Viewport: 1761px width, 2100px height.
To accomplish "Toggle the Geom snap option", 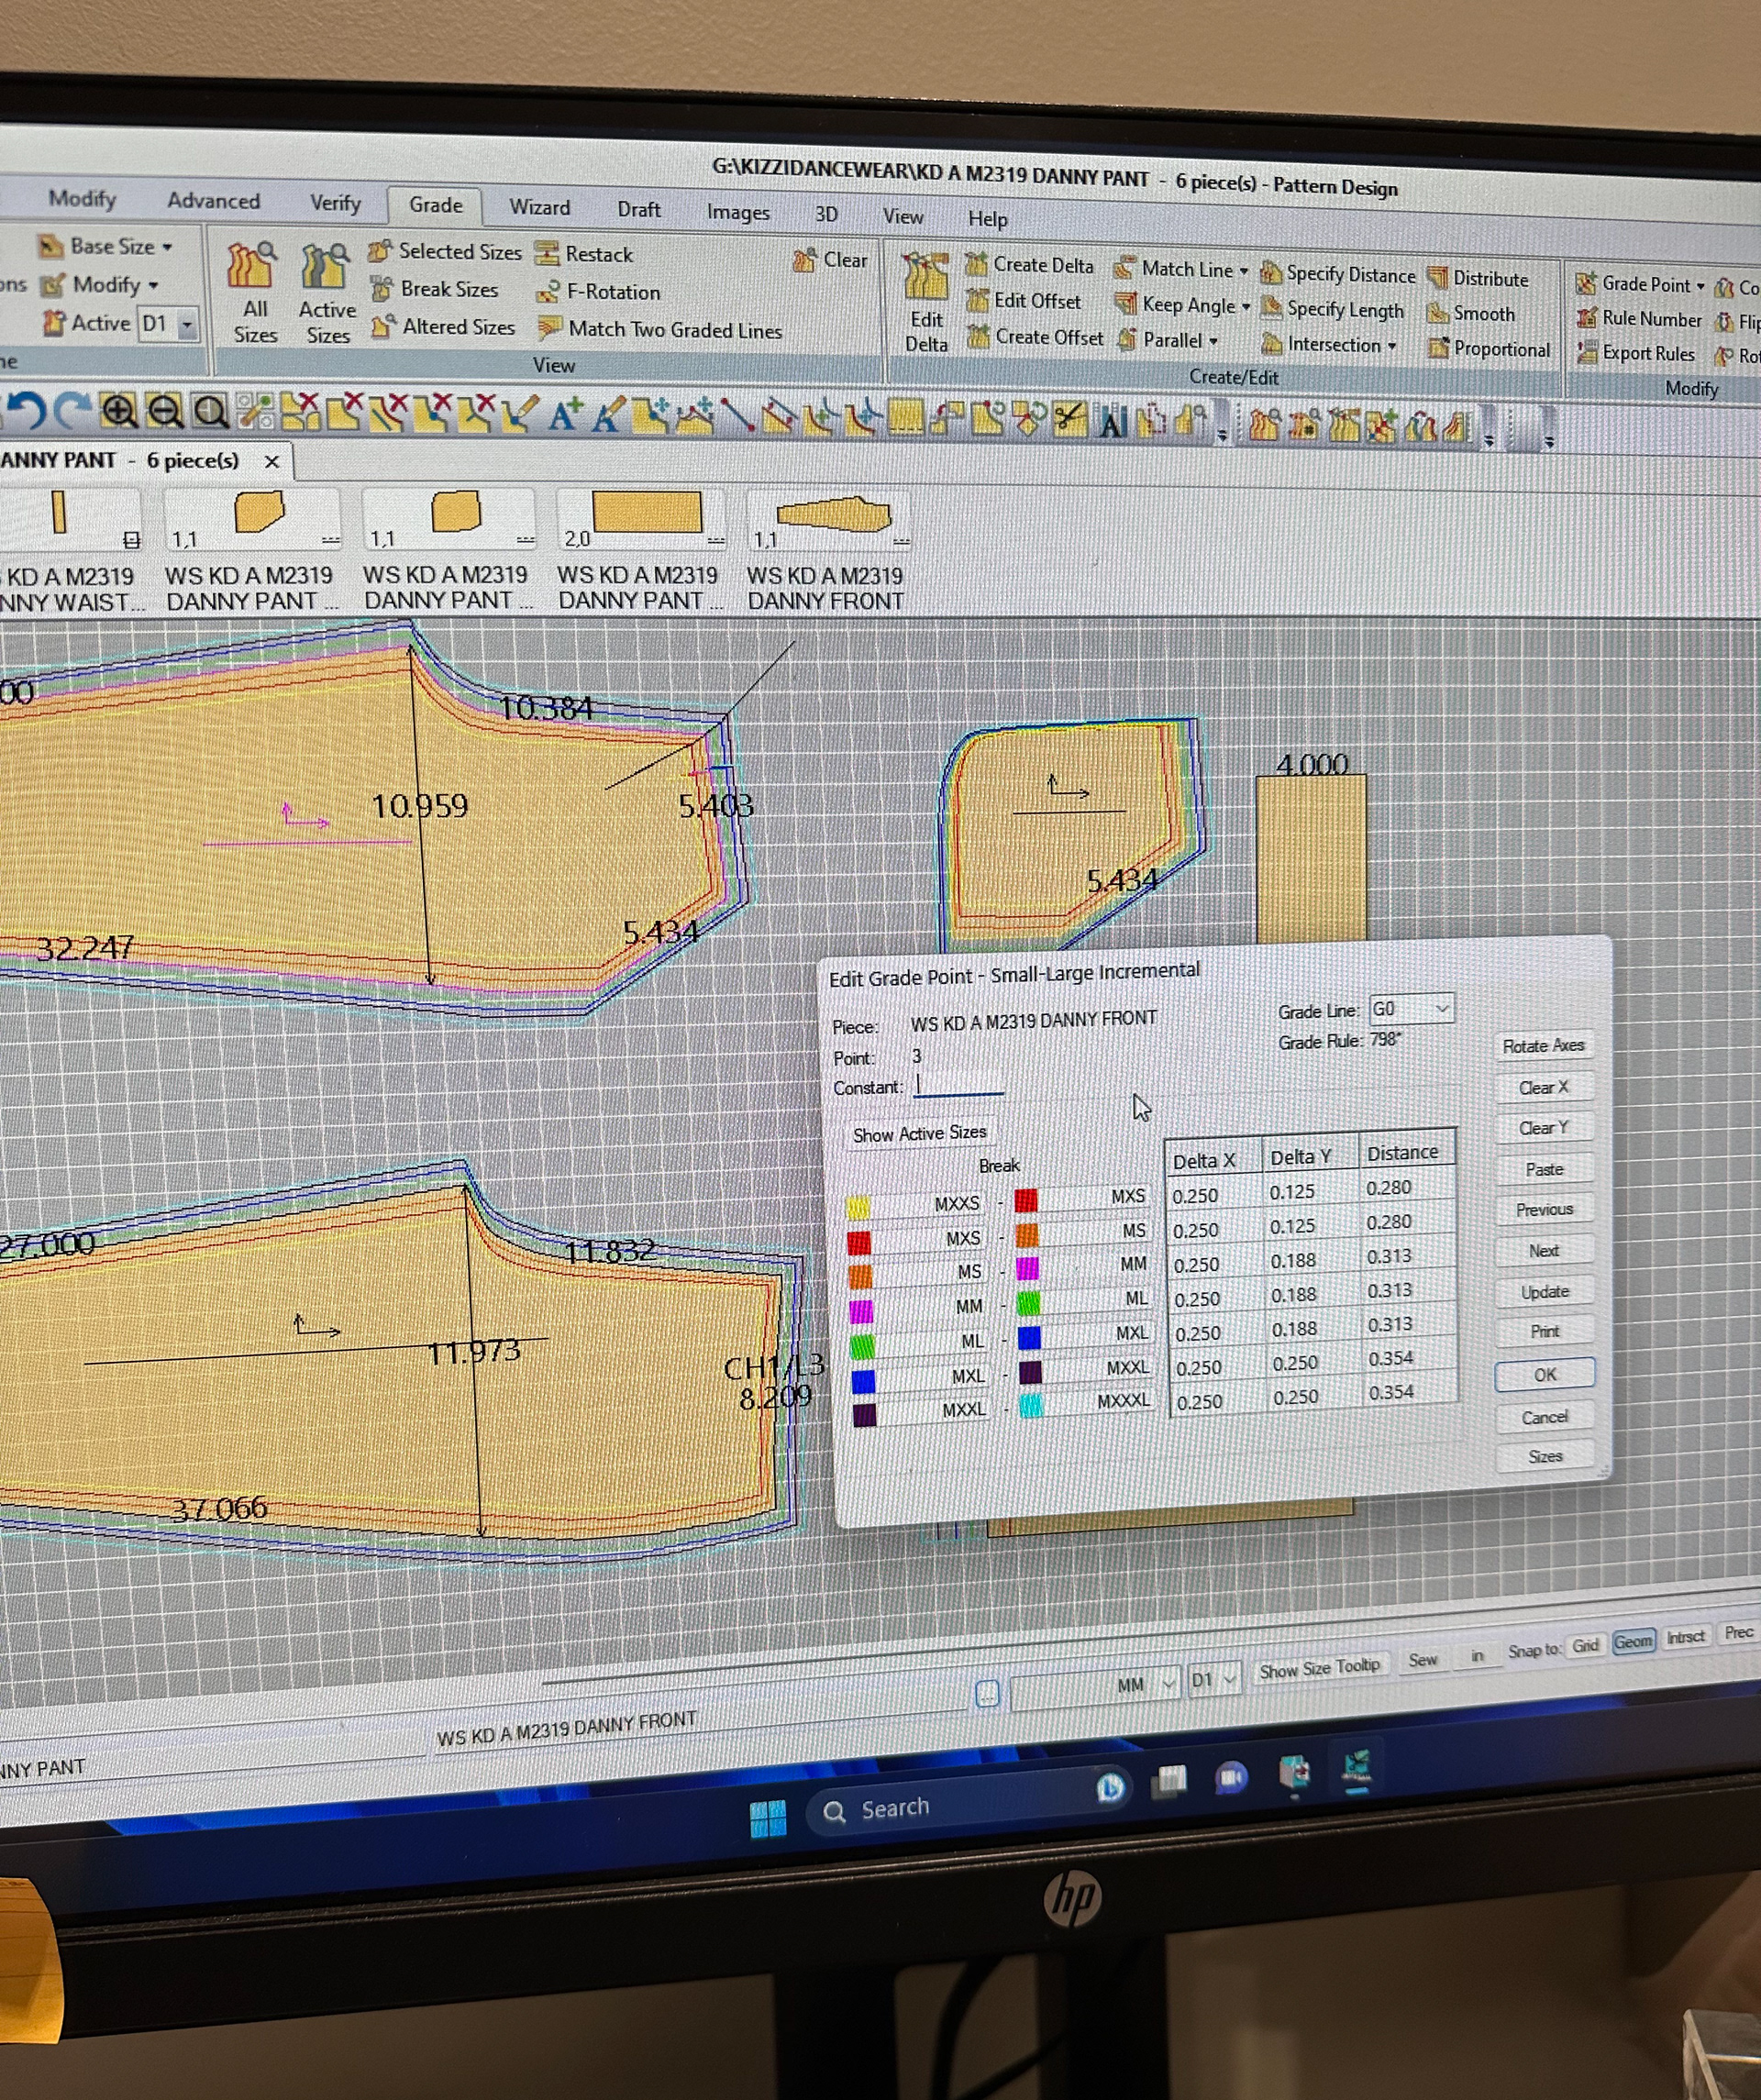I will [1633, 1641].
